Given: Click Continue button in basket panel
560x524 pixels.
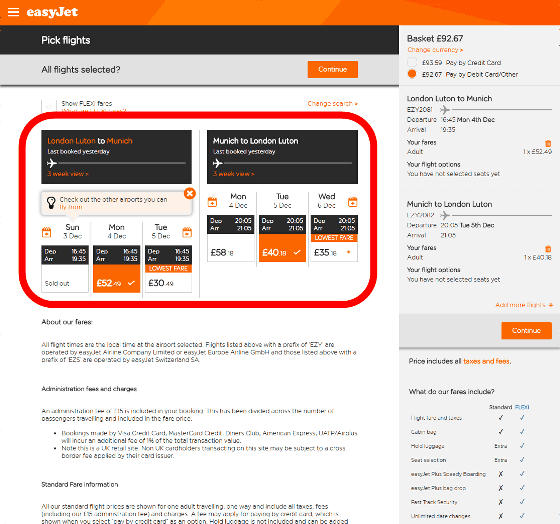Looking at the screenshot, I should click(x=526, y=330).
